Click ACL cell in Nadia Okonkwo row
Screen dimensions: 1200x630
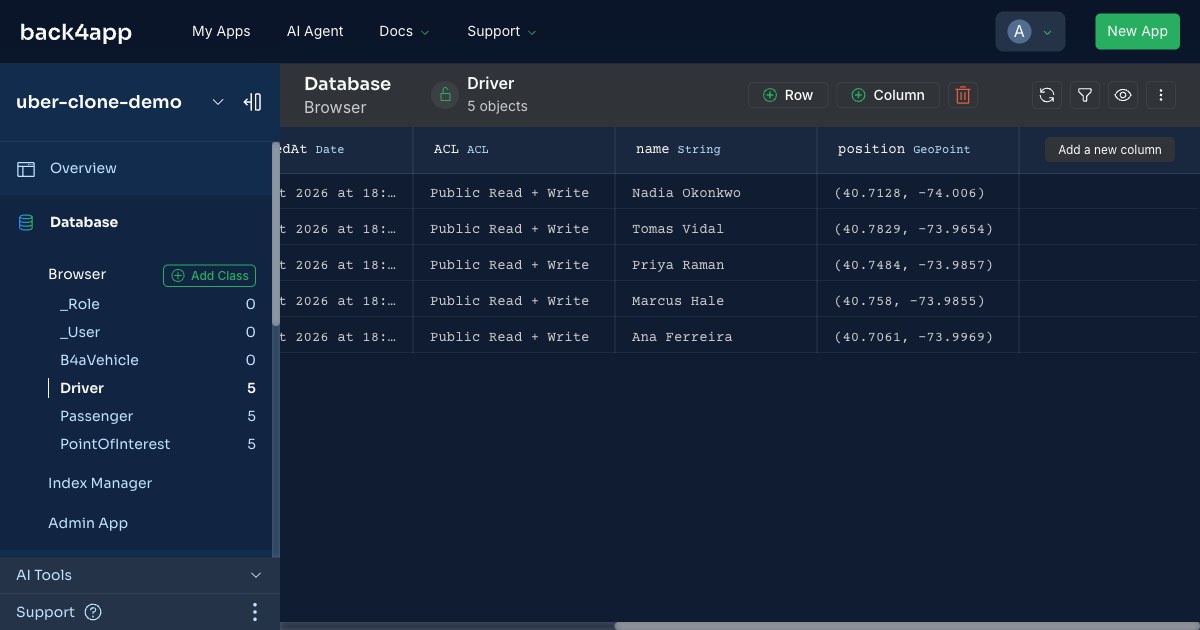pyautogui.click(x=514, y=193)
